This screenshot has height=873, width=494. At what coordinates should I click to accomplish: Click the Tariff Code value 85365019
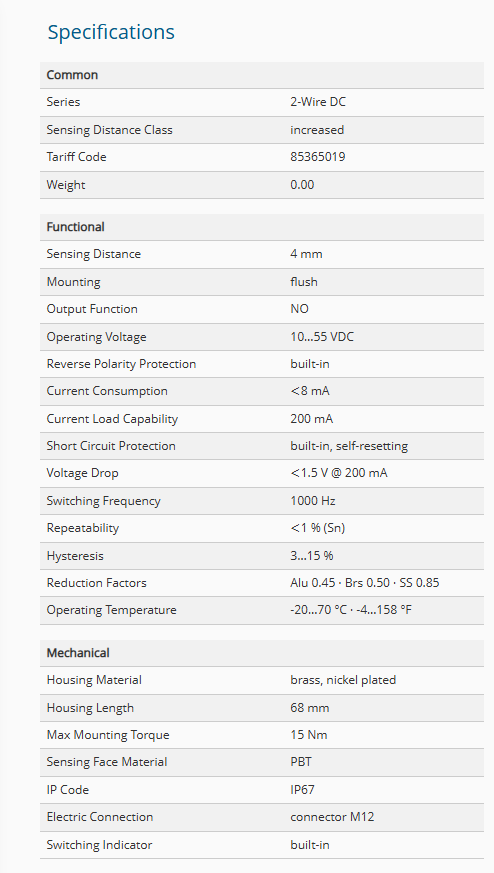pyautogui.click(x=317, y=156)
